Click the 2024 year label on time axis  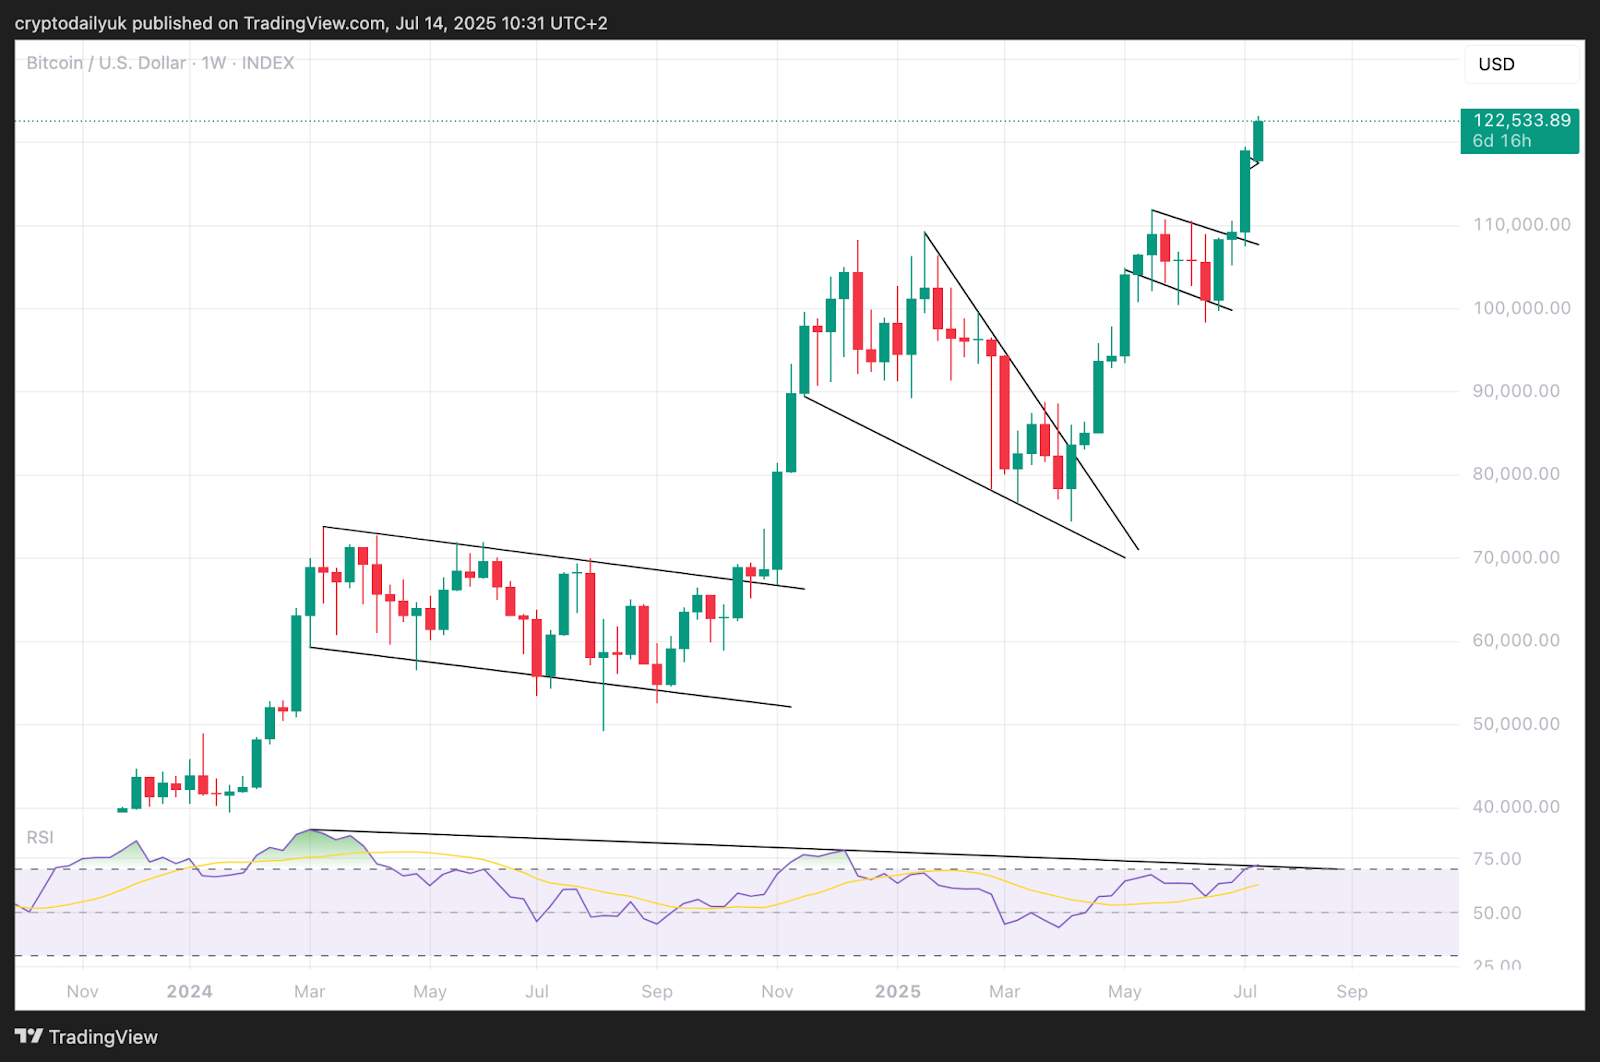(189, 992)
